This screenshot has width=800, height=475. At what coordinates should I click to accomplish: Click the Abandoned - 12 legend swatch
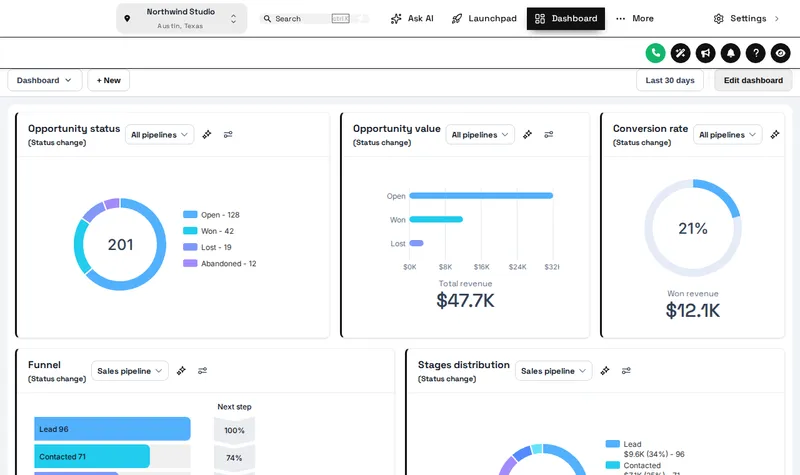[190, 263]
